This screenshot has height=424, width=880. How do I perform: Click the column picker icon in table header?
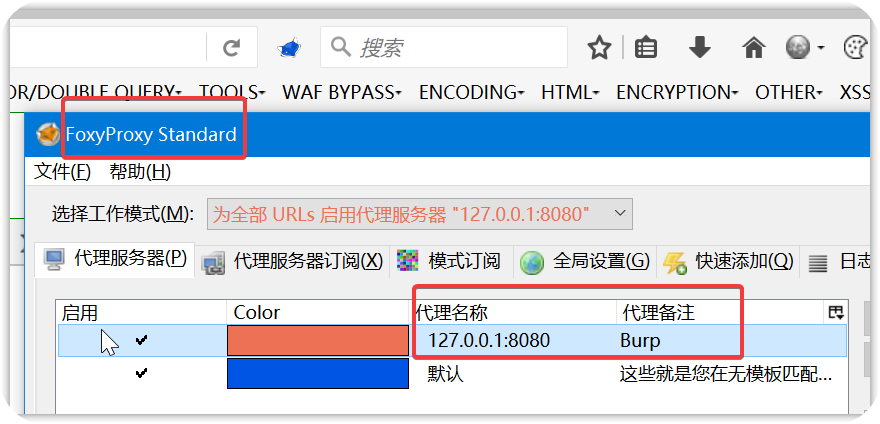pos(835,313)
